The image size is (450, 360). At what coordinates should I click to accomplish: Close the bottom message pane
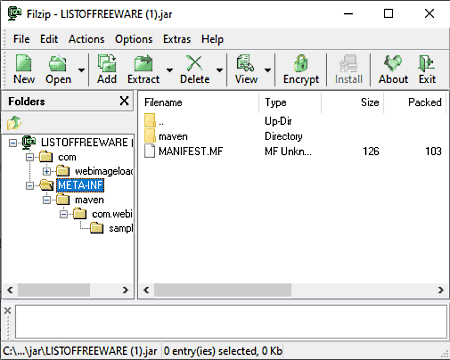(x=8, y=311)
